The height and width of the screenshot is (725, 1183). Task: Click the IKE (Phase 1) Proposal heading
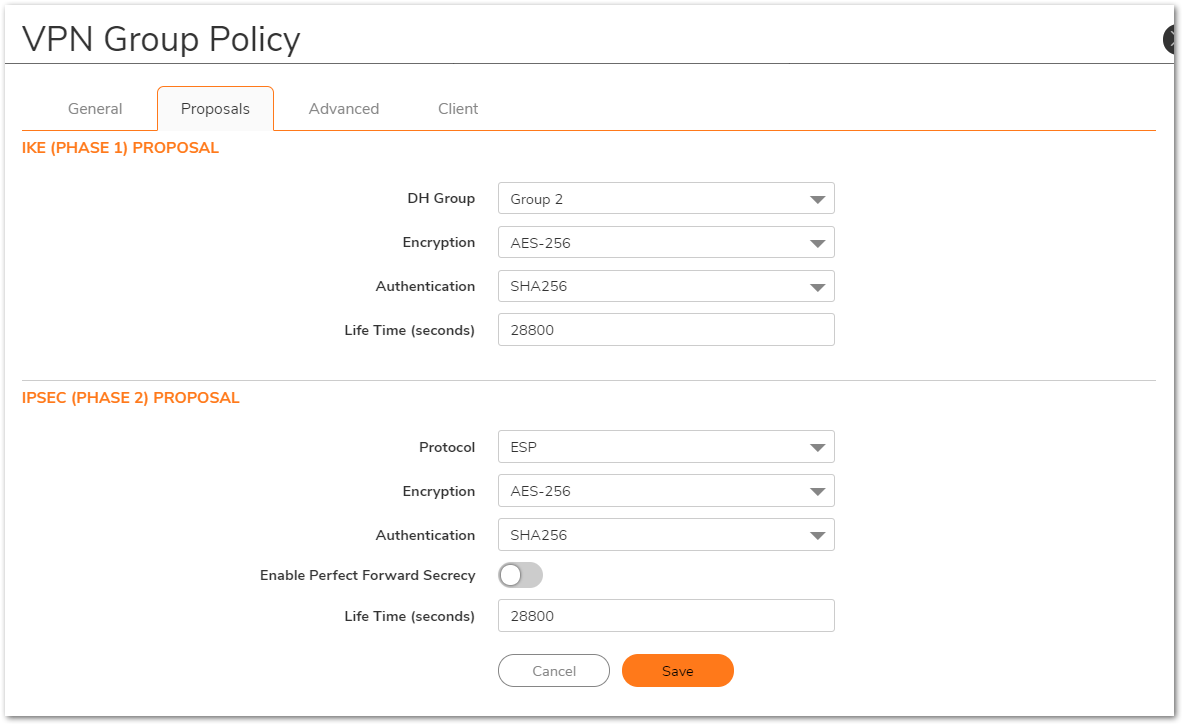click(x=120, y=148)
